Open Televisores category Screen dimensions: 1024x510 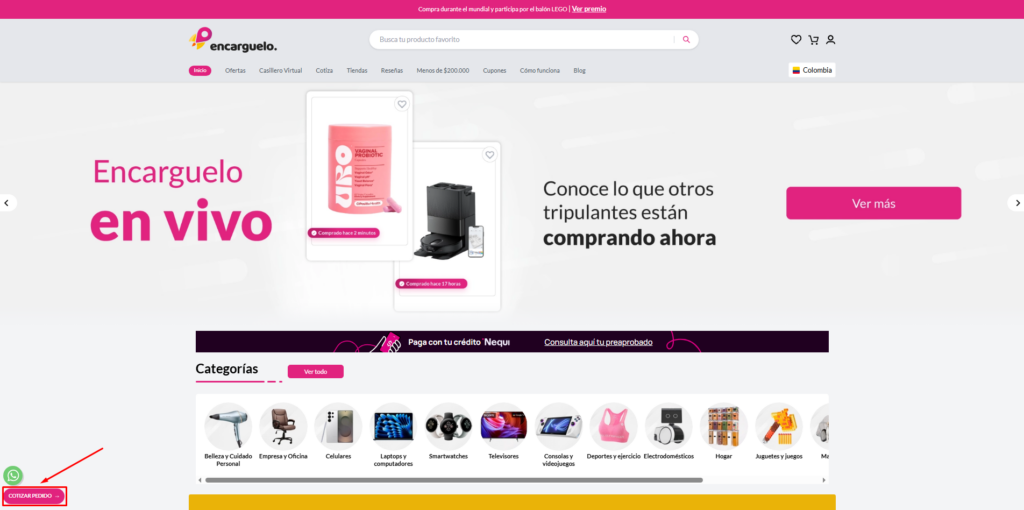504,432
